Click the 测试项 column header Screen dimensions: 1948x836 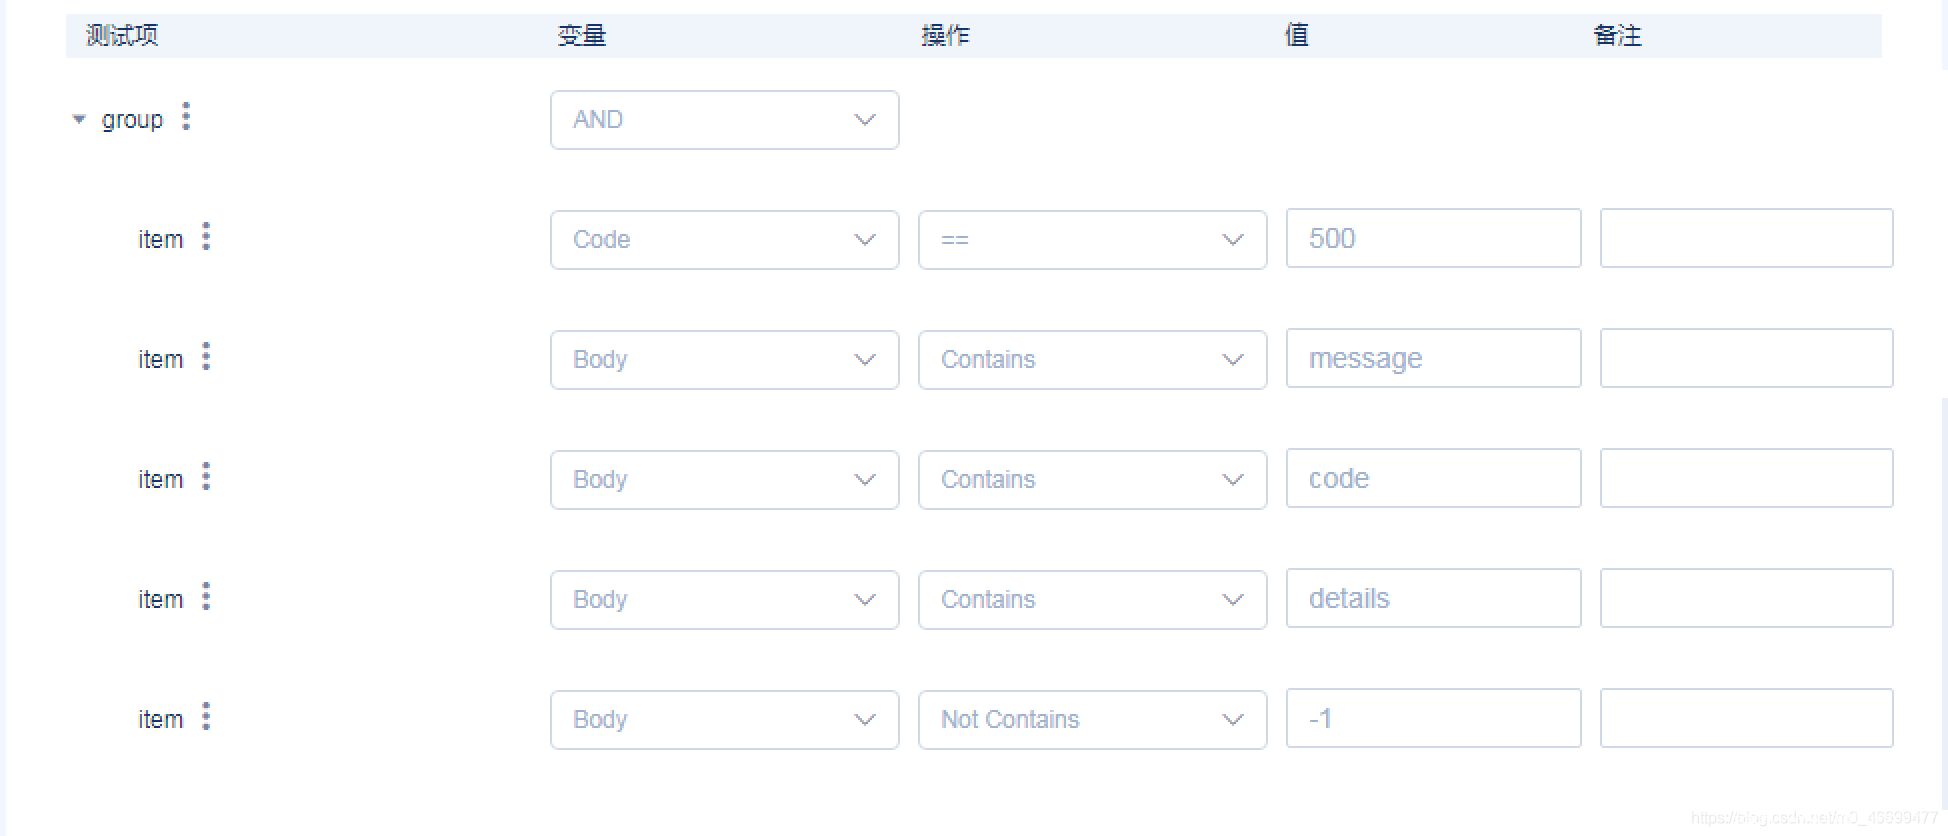coord(122,36)
